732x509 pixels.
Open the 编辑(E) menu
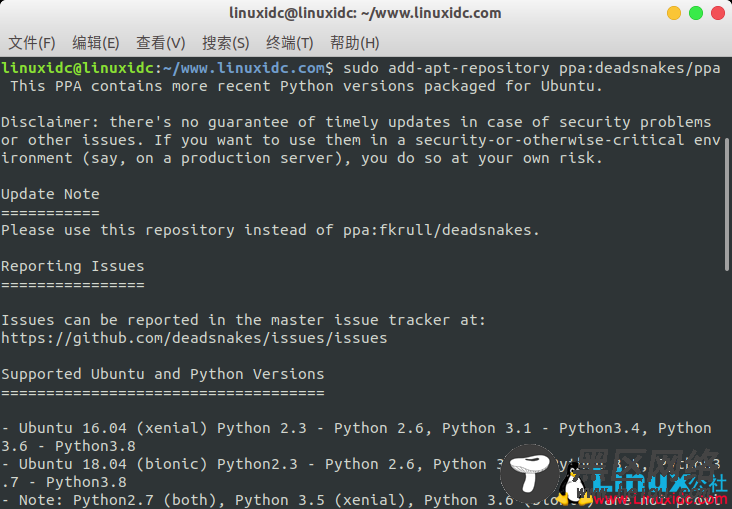(96, 43)
